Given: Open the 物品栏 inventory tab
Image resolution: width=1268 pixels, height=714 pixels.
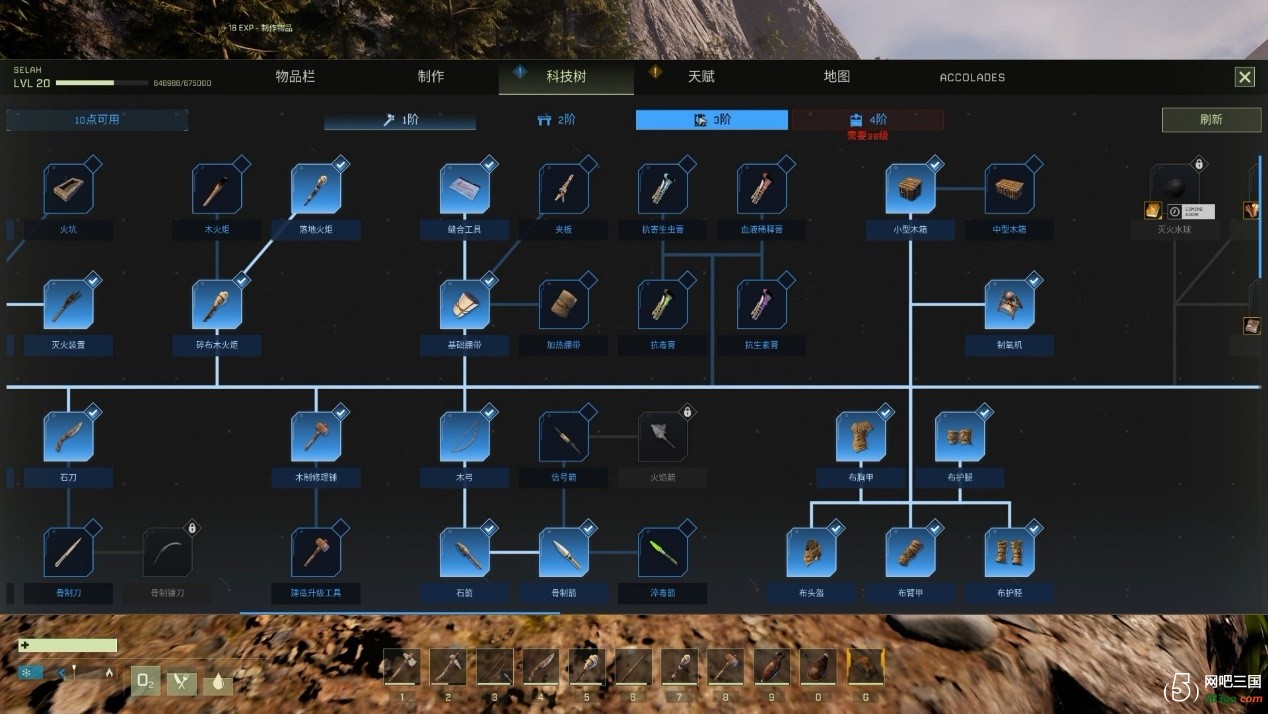Looking at the screenshot, I should coord(295,77).
